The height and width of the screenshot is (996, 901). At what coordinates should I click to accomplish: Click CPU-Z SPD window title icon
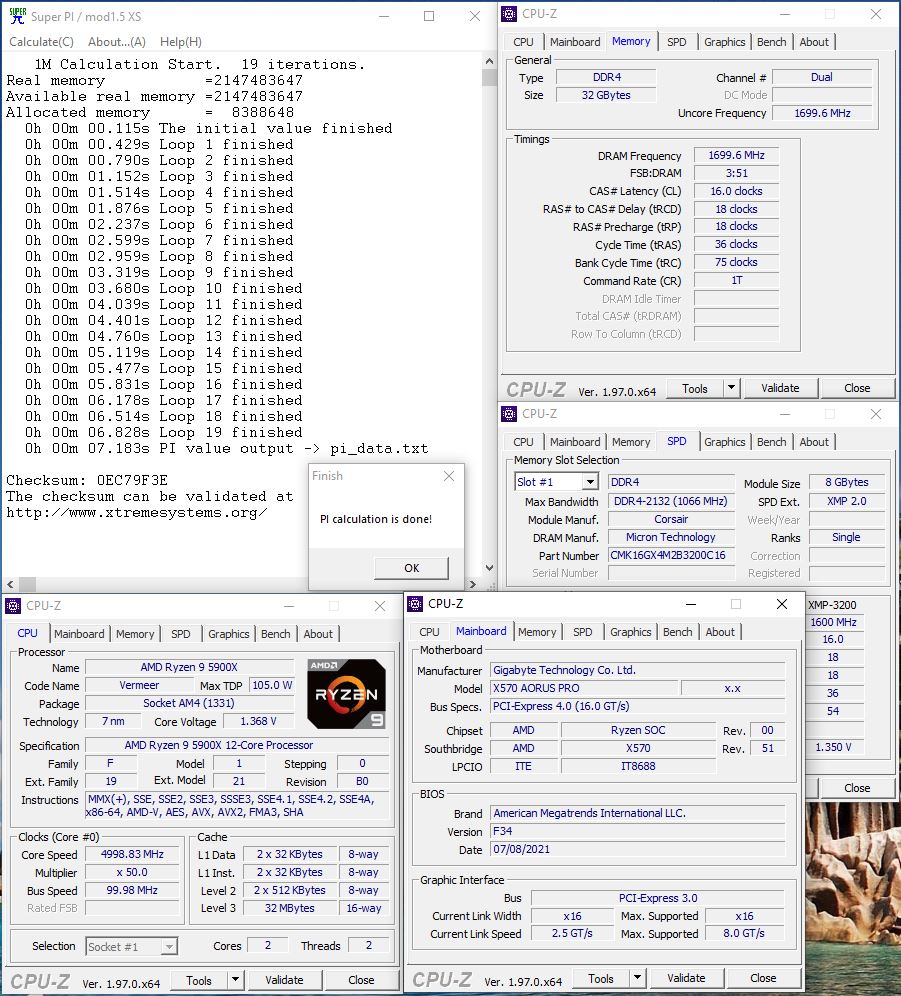(x=509, y=414)
